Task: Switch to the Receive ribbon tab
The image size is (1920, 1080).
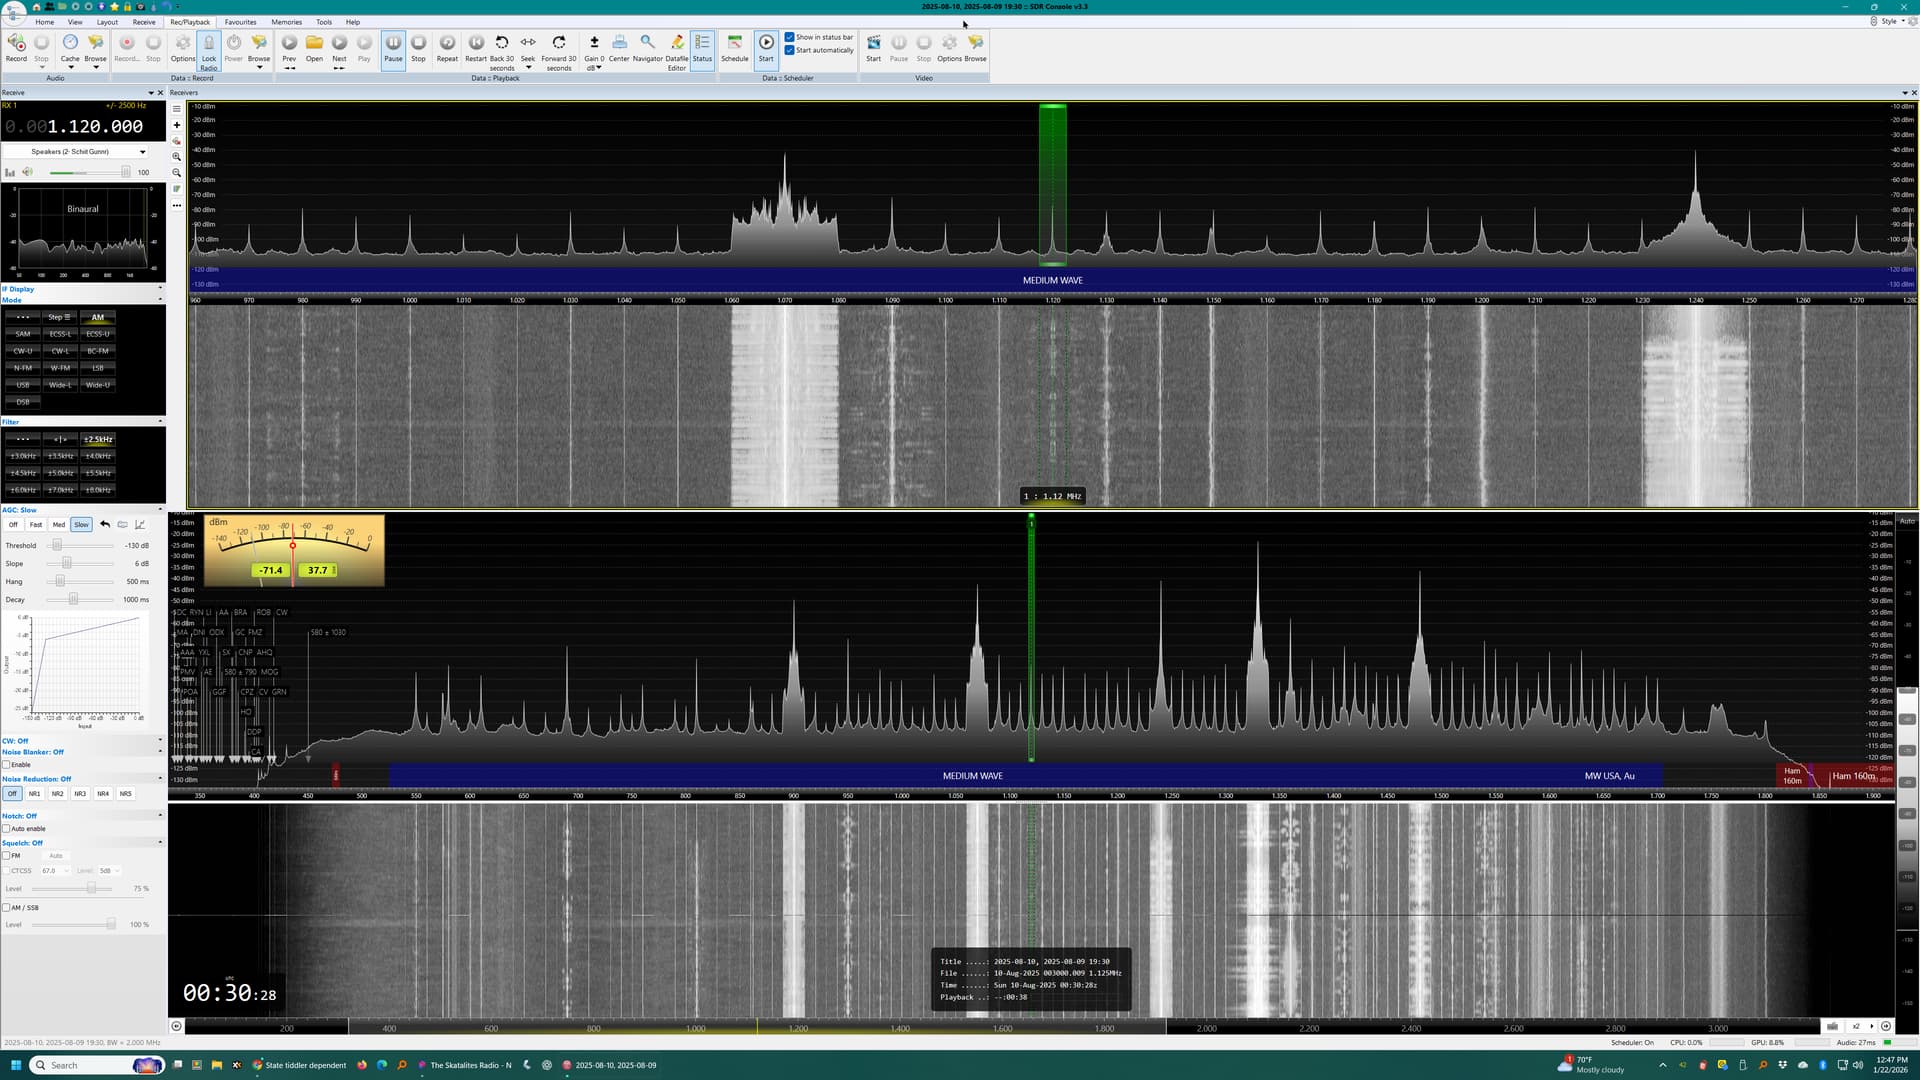Action: [144, 22]
